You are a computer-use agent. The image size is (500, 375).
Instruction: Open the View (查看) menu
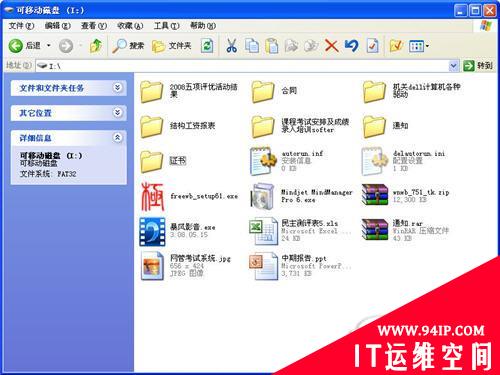point(94,26)
